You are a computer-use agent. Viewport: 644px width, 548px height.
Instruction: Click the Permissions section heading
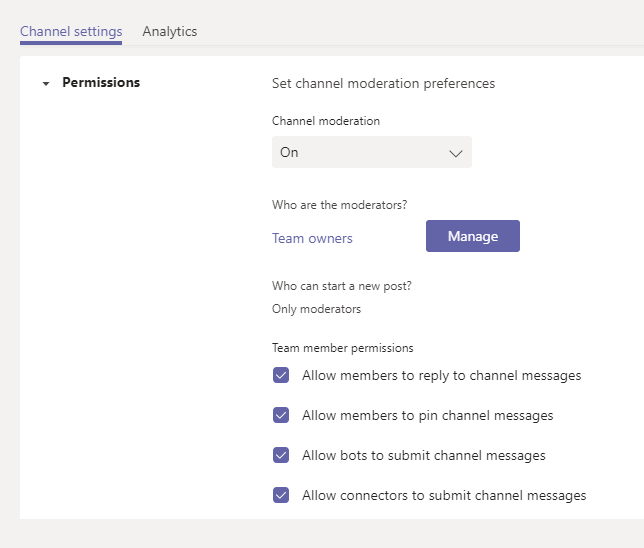101,83
